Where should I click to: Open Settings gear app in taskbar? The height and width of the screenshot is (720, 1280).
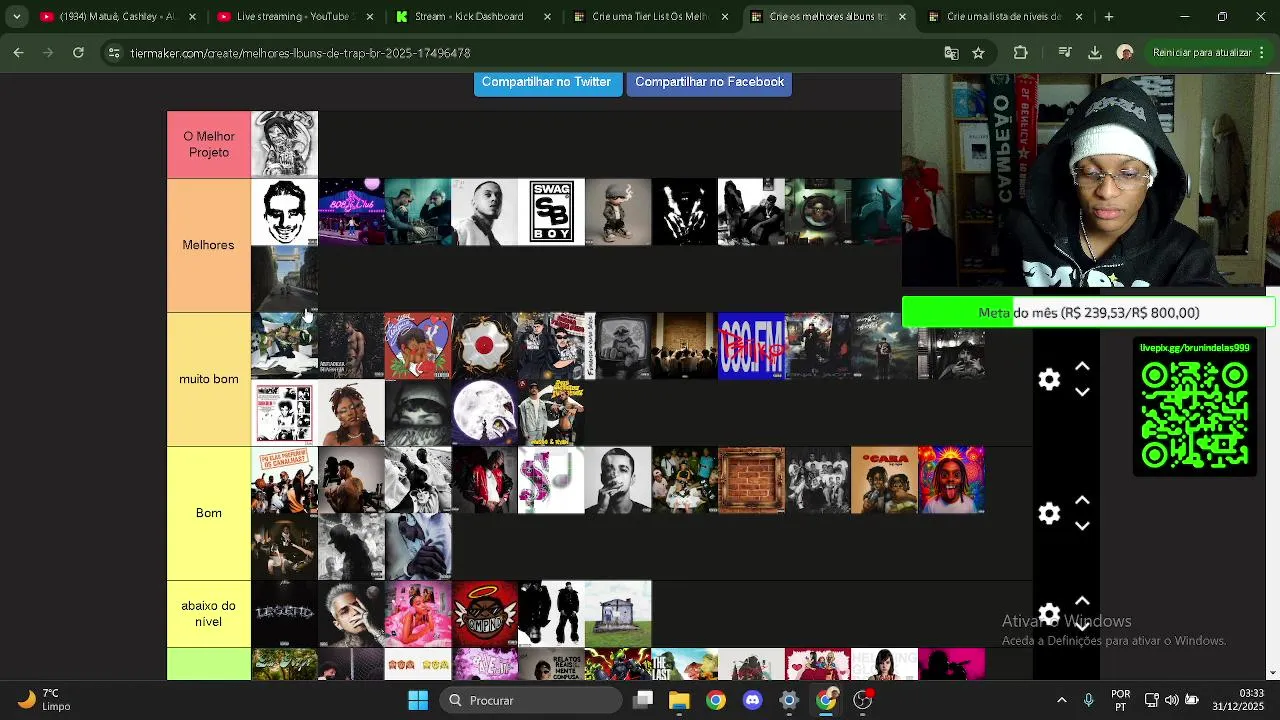pyautogui.click(x=789, y=700)
